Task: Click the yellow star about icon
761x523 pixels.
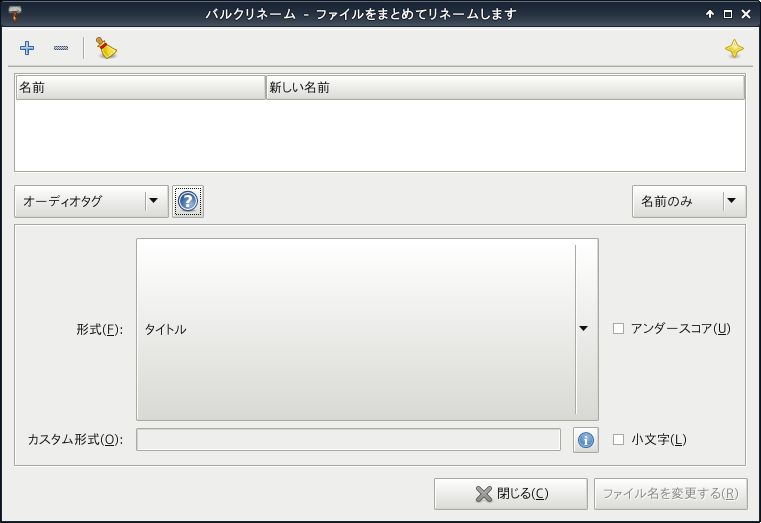Action: click(x=734, y=49)
